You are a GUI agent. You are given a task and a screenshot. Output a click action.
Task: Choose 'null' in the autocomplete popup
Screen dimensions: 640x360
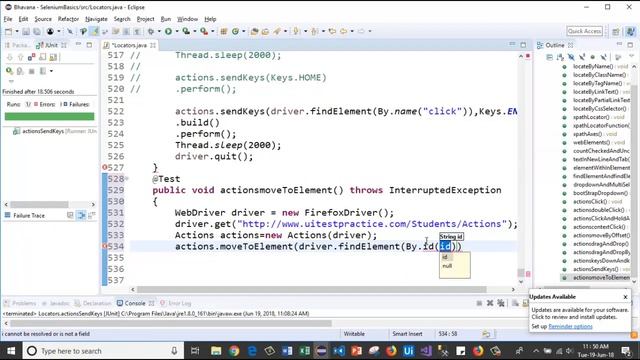pos(447,266)
